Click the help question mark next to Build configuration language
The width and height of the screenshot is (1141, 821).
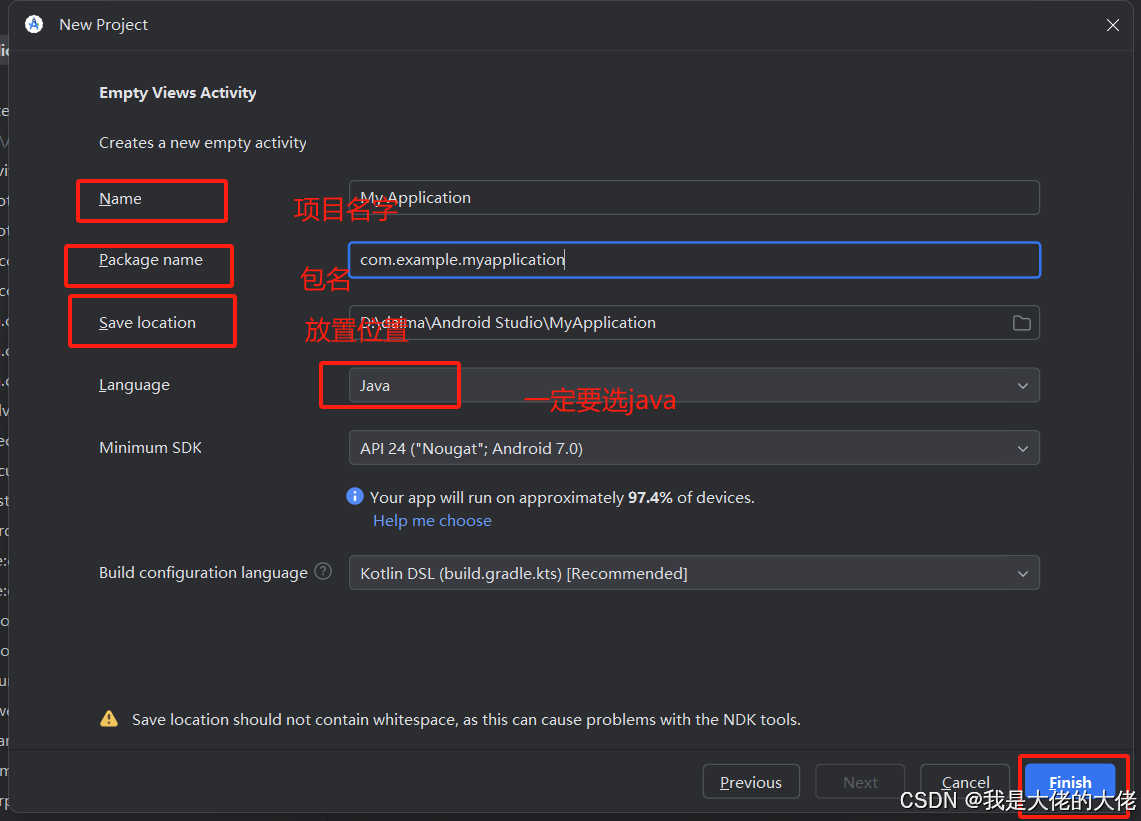point(323,572)
